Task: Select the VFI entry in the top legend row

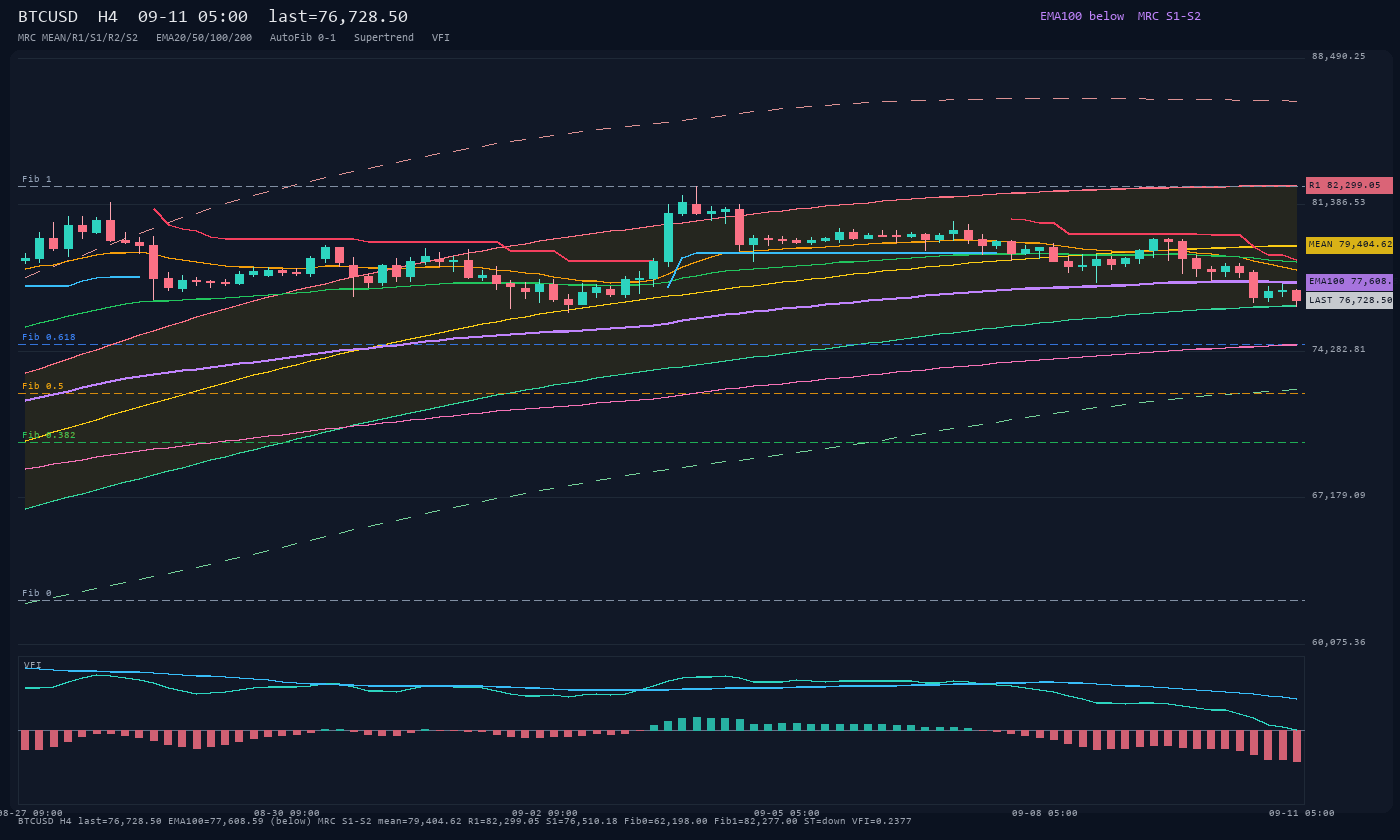Action: pyautogui.click(x=441, y=38)
